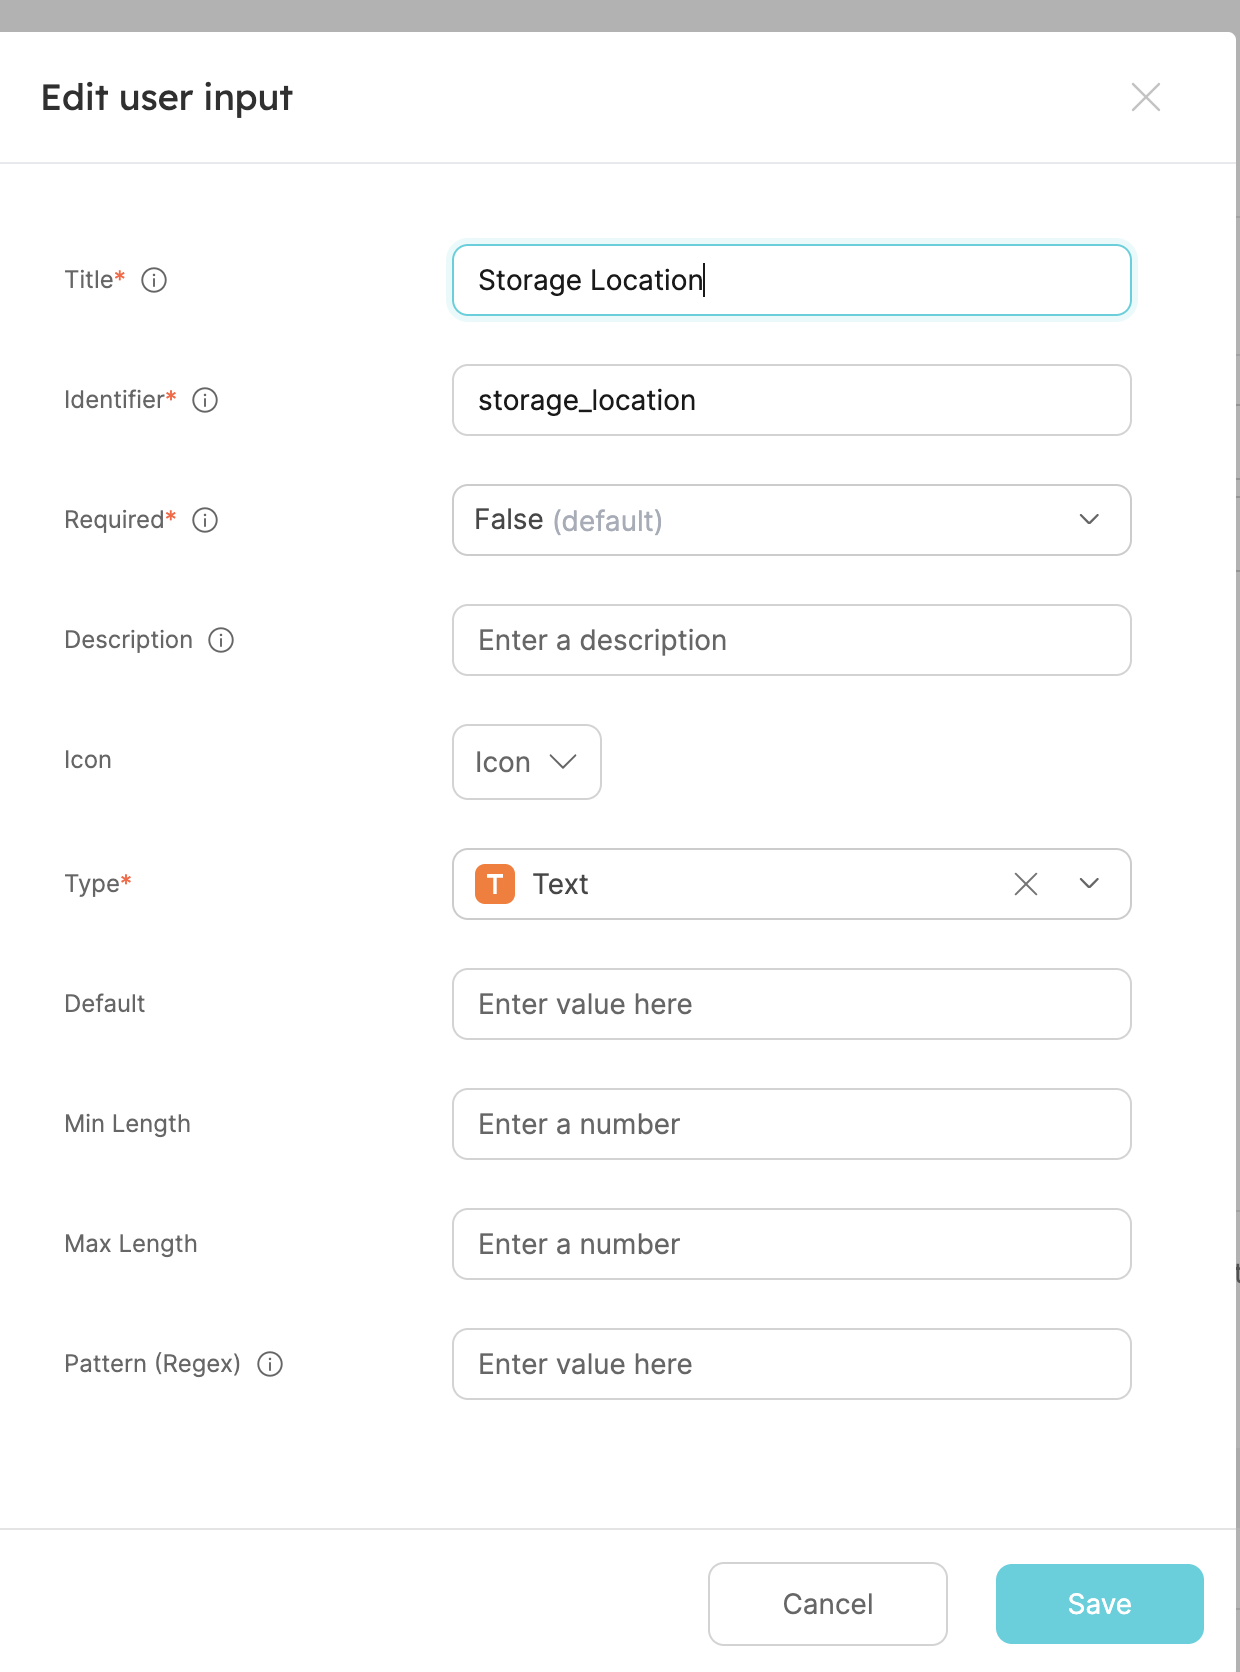1240x1672 pixels.
Task: Click the info icon next to Title
Action: click(x=154, y=280)
